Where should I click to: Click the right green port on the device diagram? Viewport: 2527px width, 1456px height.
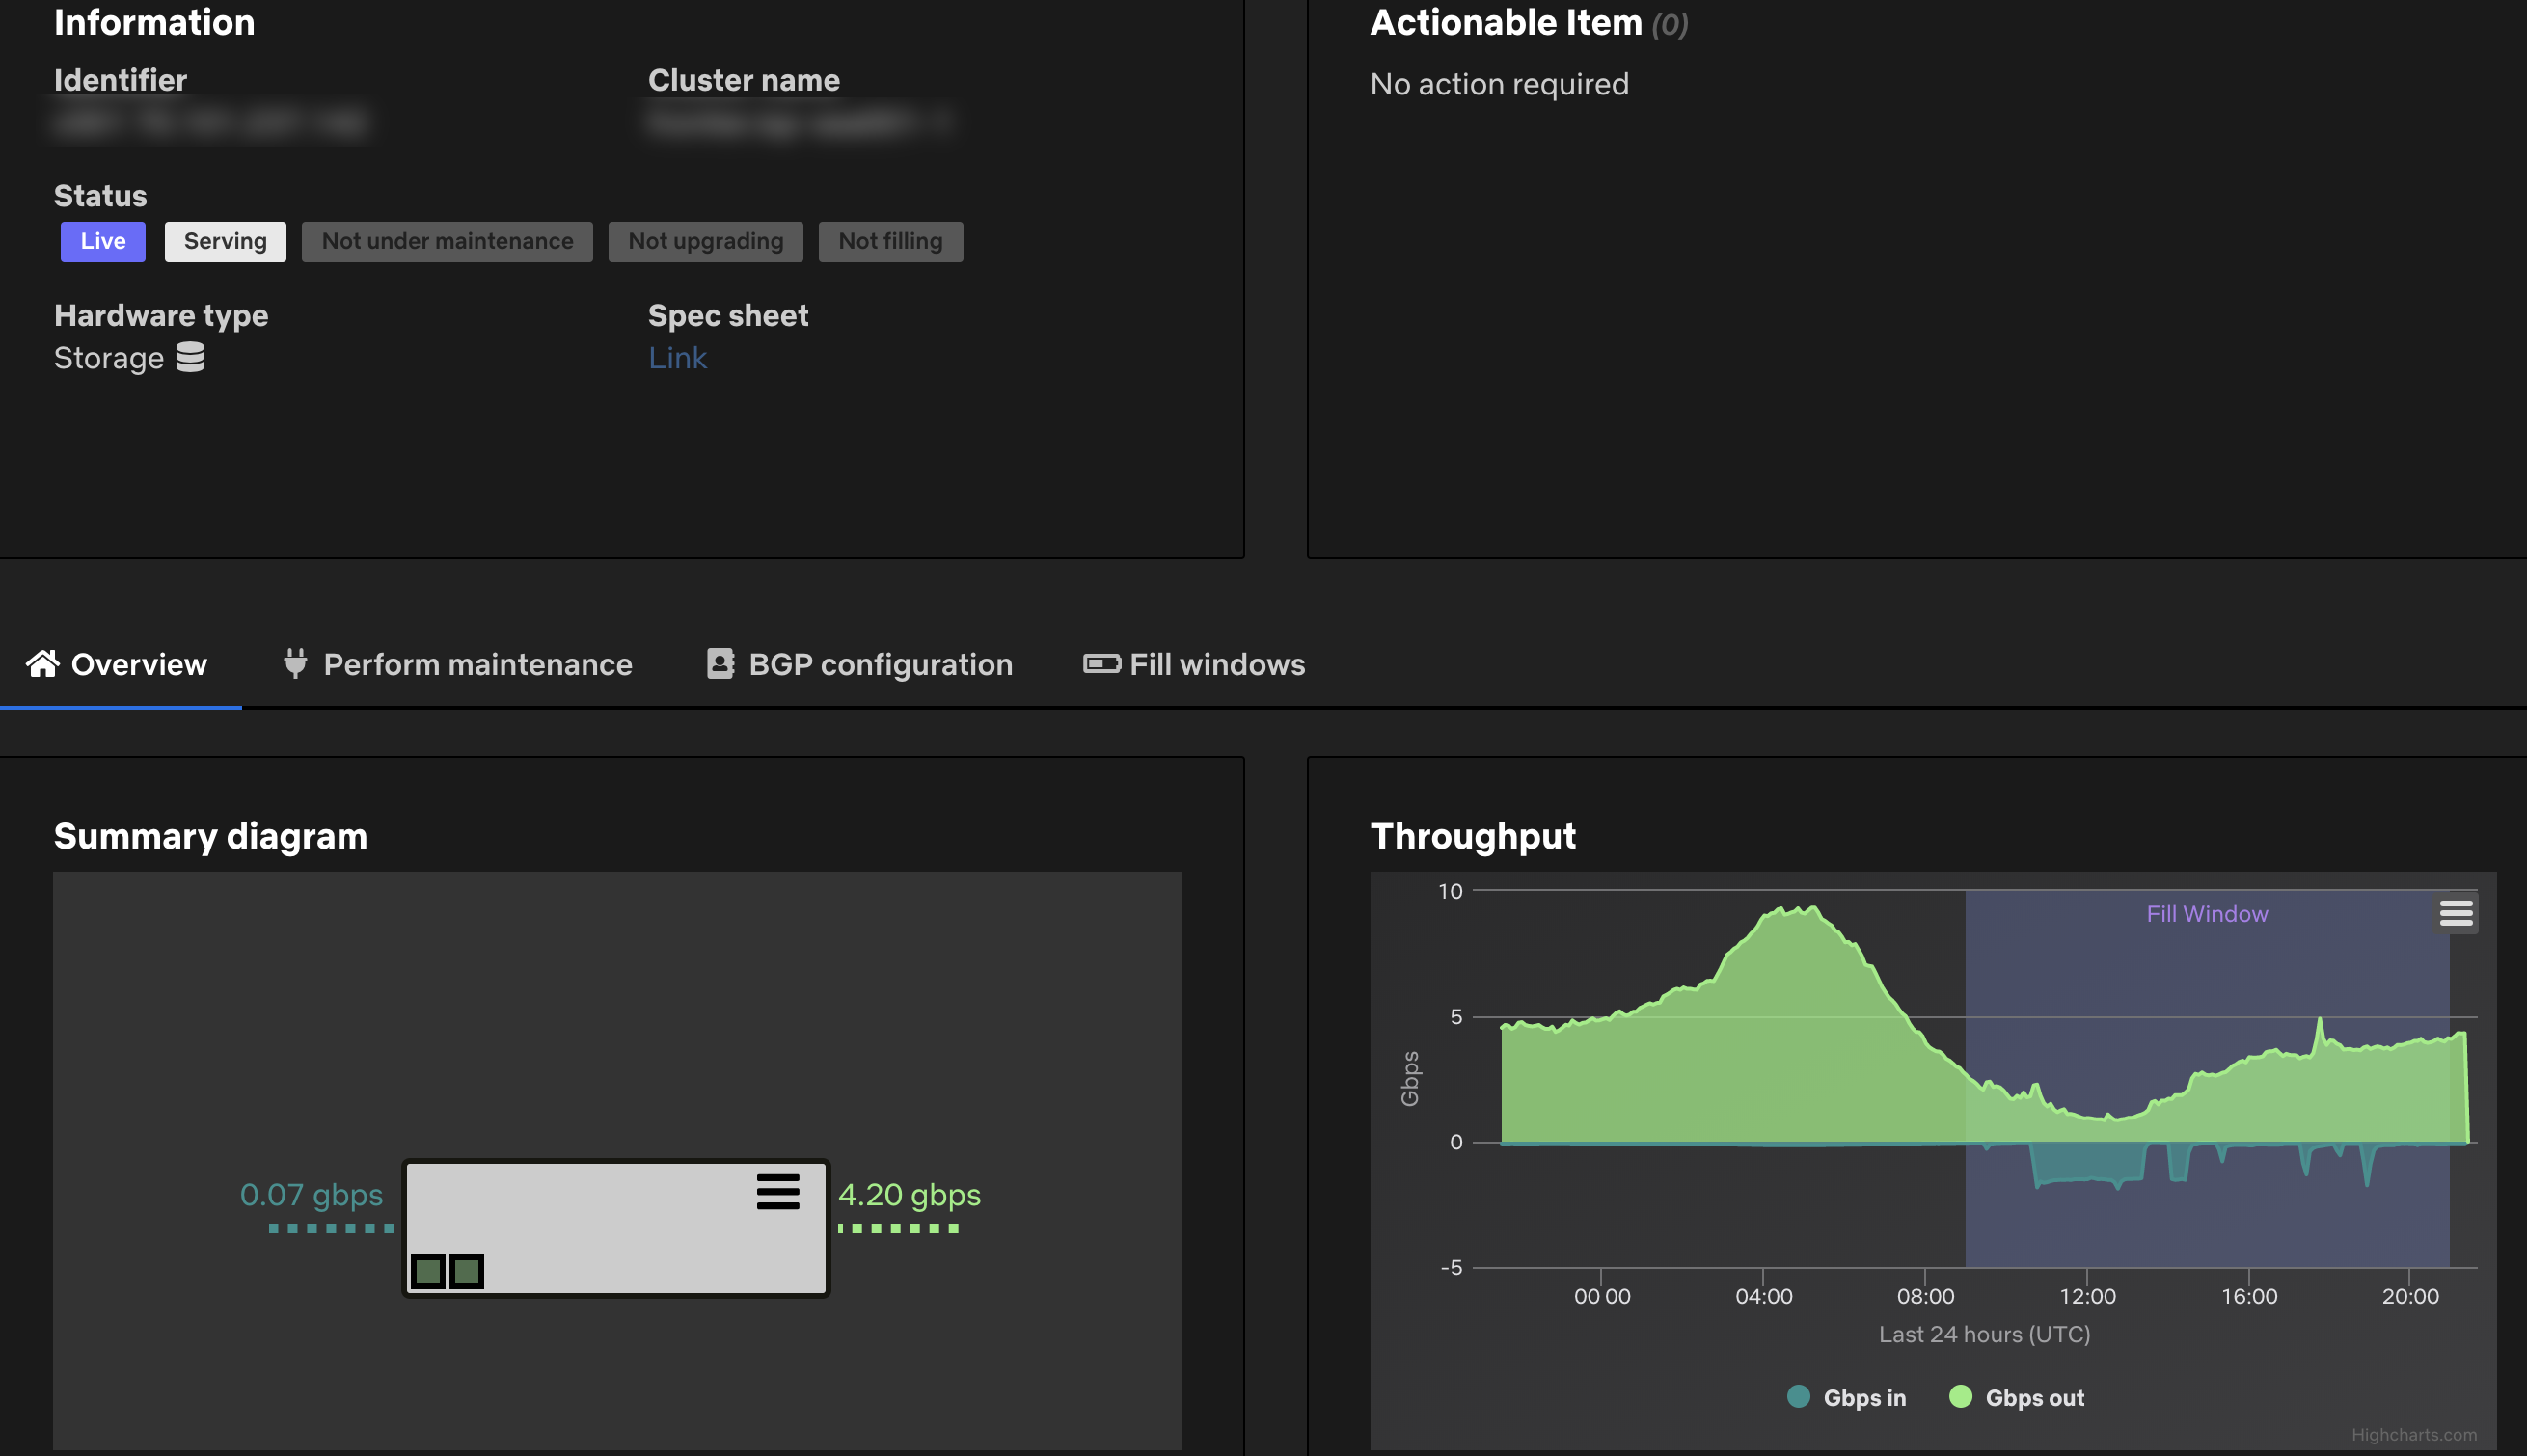[x=466, y=1271]
